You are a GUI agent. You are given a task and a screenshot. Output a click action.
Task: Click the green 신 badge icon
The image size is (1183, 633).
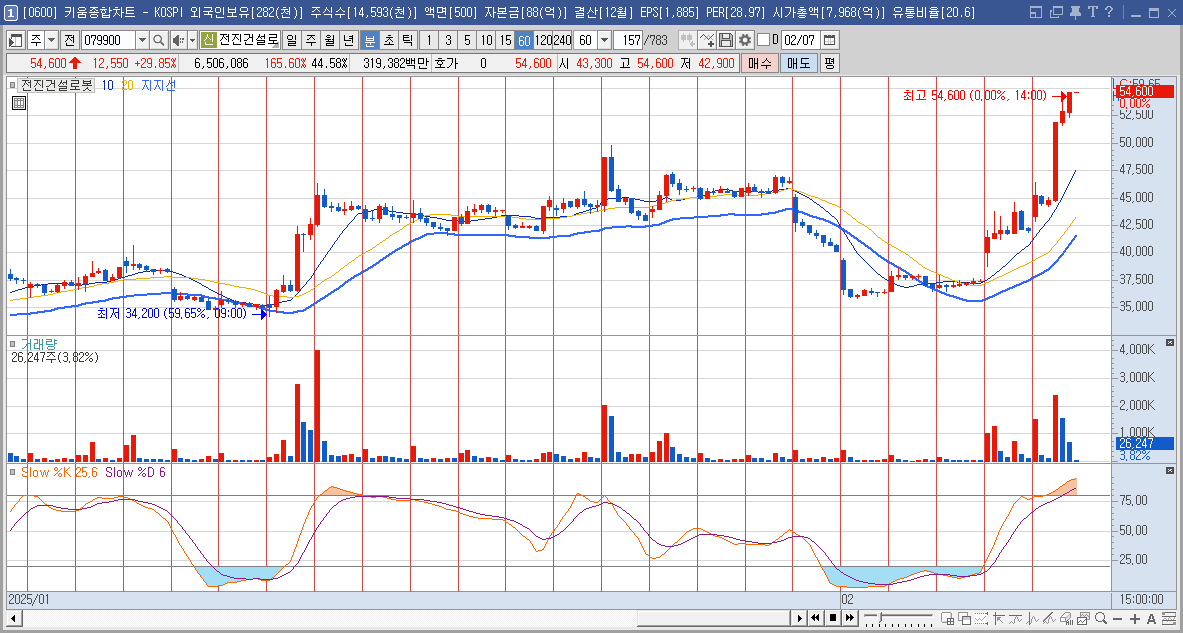(208, 40)
